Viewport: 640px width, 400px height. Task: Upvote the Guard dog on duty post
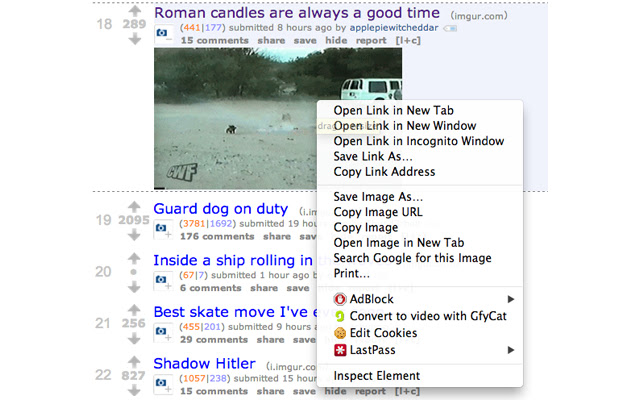click(134, 207)
